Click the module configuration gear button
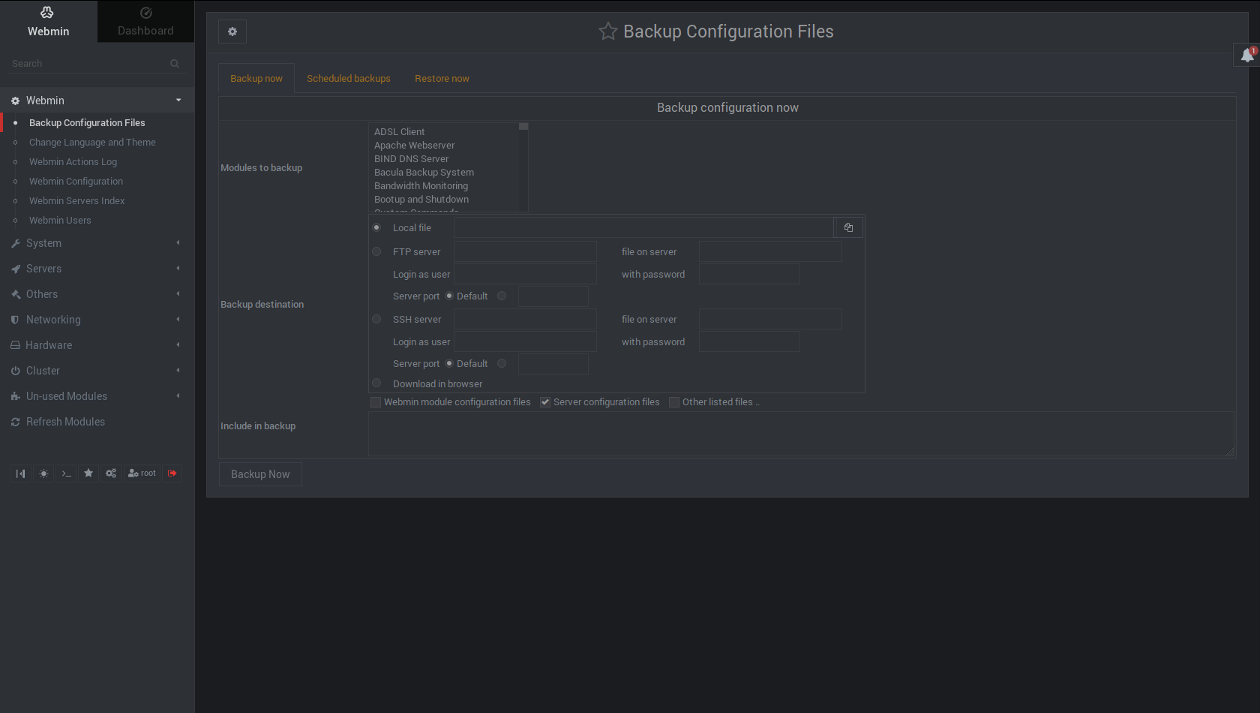Viewport: 1260px width, 713px height. [x=232, y=32]
